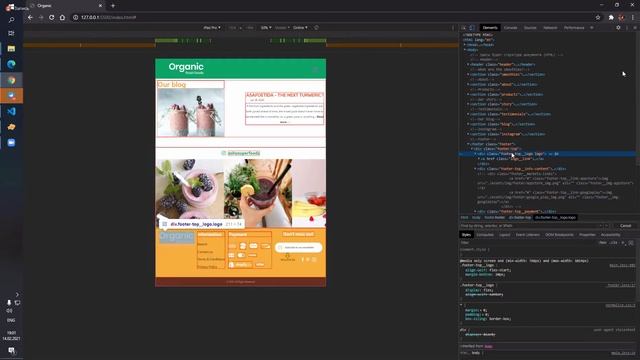This screenshot has width=640, height=360.
Task: Select the footer-top__info-content div node
Action: tap(522, 169)
